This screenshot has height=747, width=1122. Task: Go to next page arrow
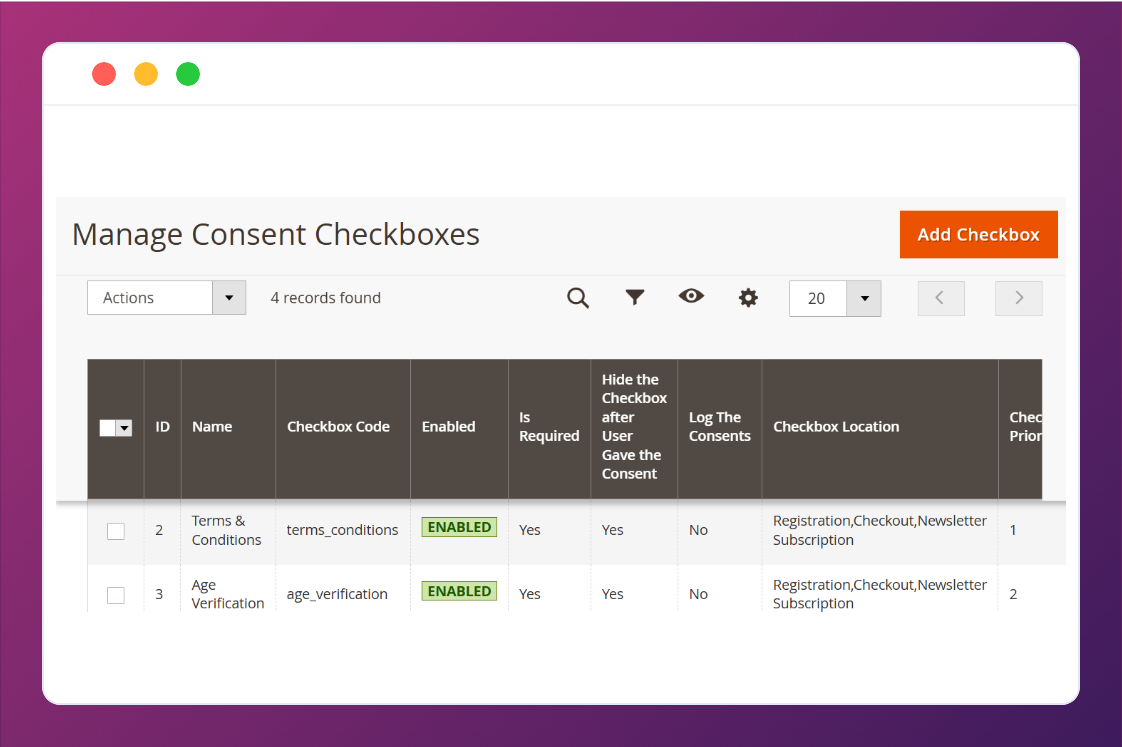coord(1019,298)
